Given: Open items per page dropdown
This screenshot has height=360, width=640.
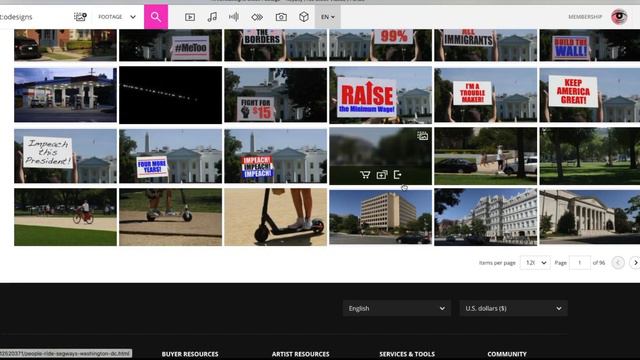Looking at the screenshot, I should pos(535,263).
